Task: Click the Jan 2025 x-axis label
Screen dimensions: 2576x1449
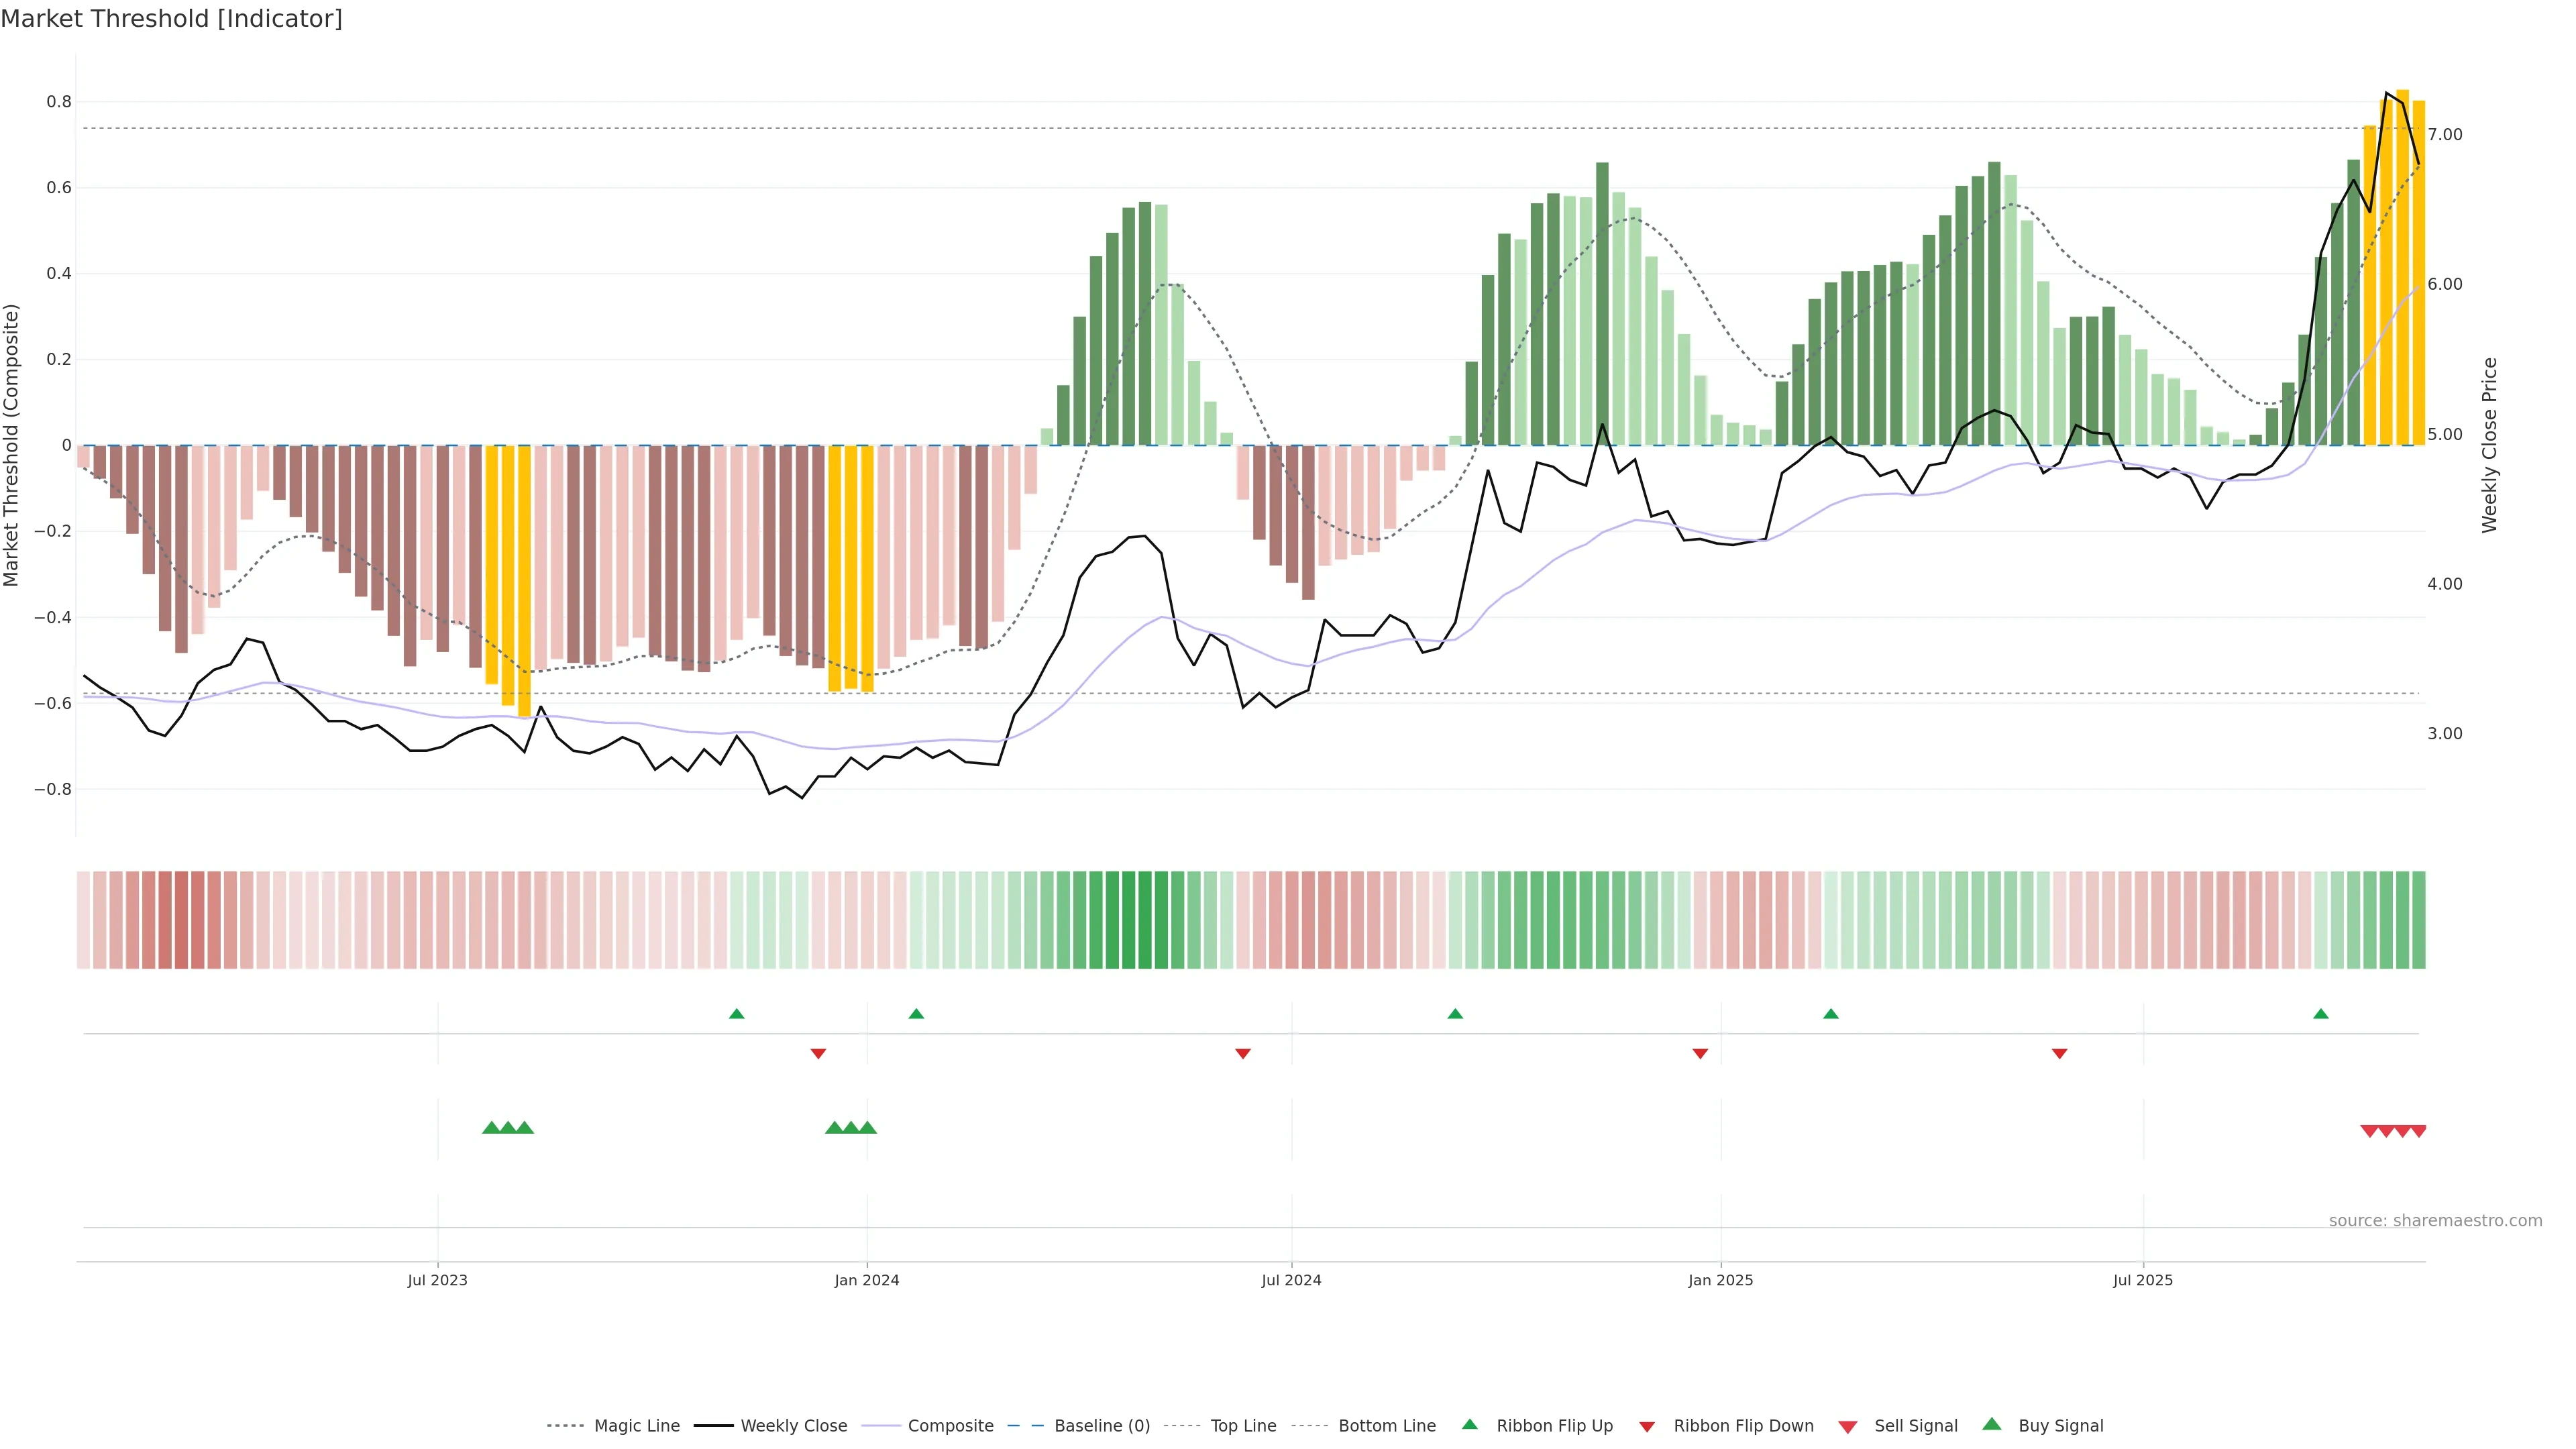Action: pos(1720,1280)
